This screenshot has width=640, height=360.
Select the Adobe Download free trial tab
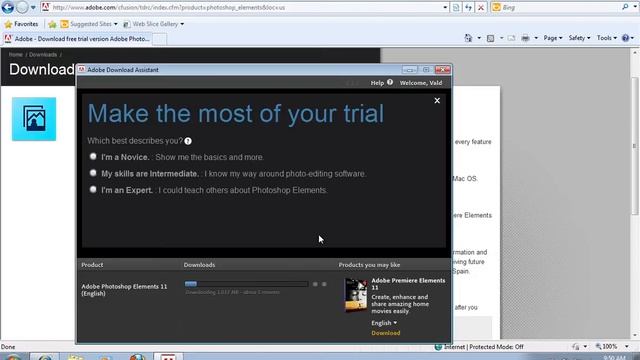[77, 39]
